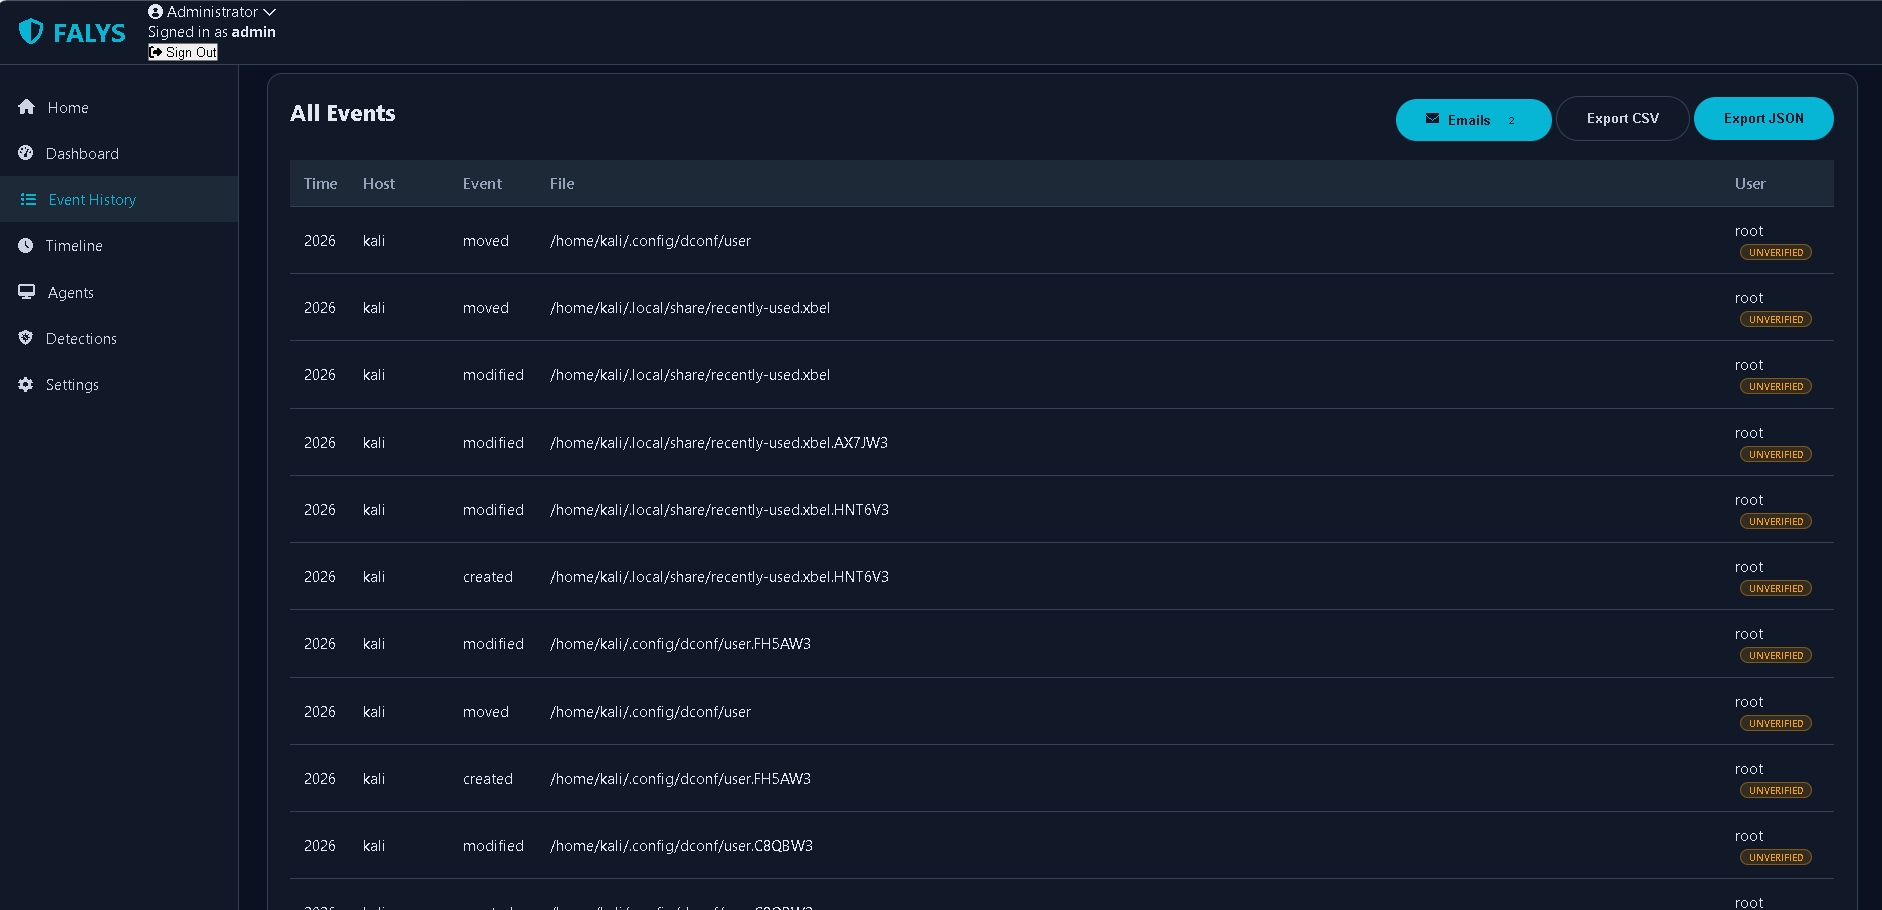
Task: Click the email count badge showing 2
Action: click(1511, 120)
